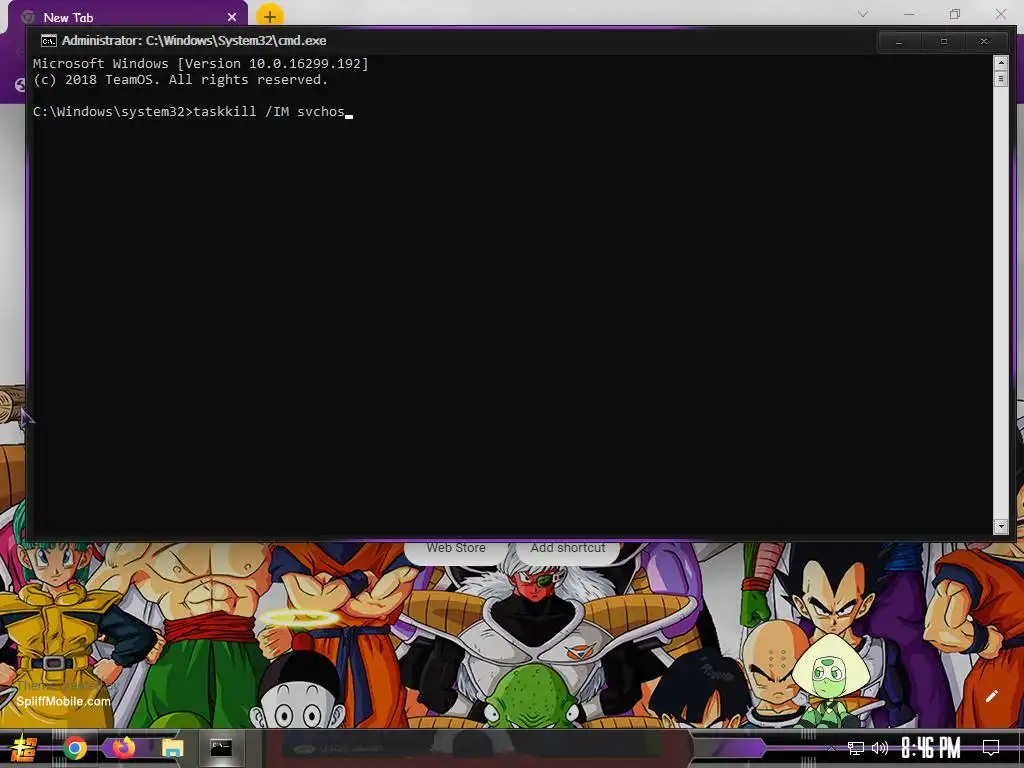Open the volume control in system tray

pyautogui.click(x=880, y=748)
